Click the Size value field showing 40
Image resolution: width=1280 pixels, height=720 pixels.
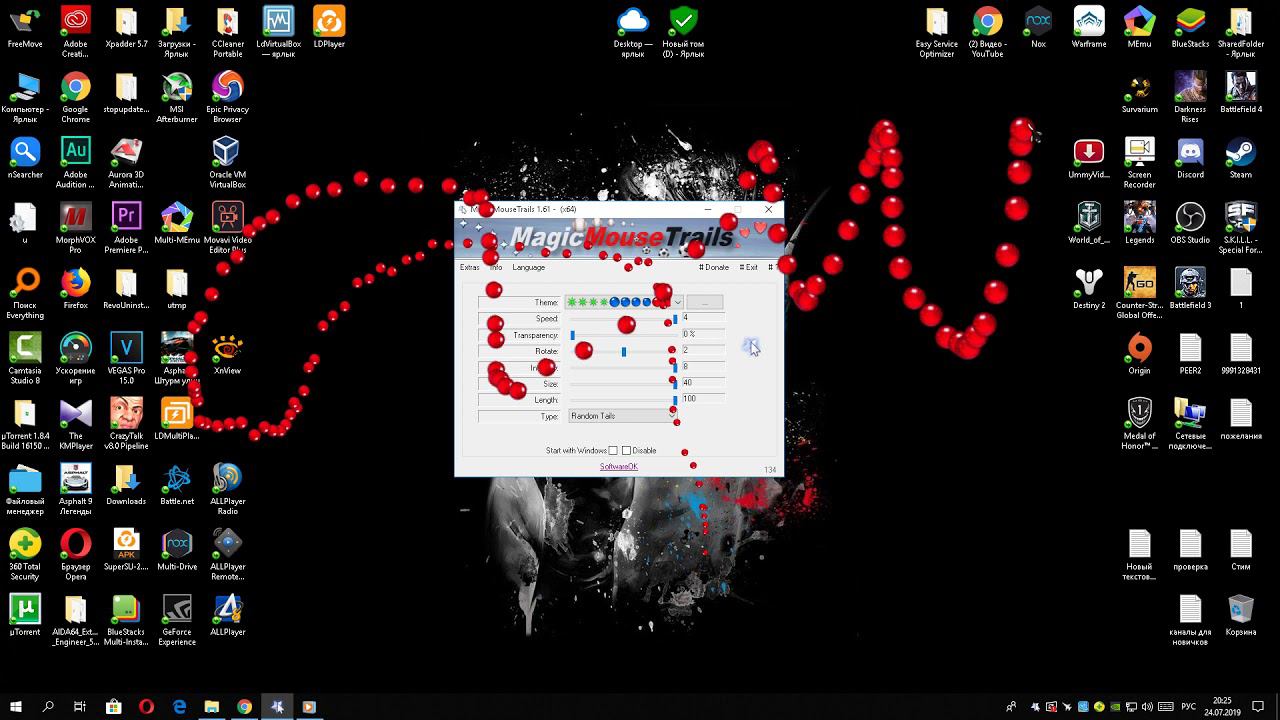coord(702,383)
